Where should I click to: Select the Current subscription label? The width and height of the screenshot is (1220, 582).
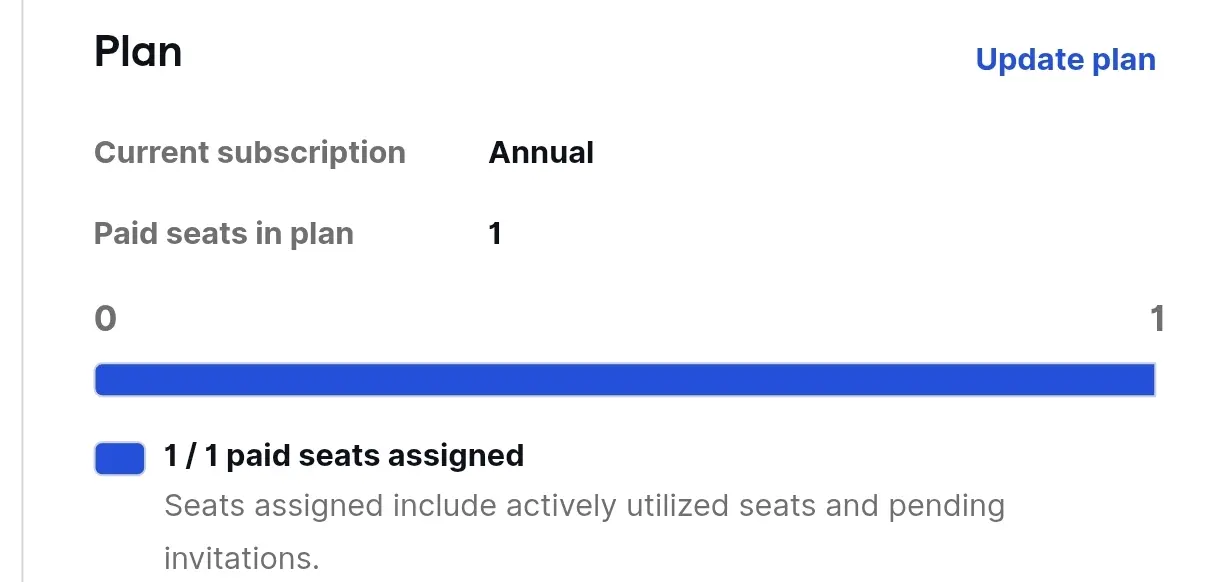[250, 153]
